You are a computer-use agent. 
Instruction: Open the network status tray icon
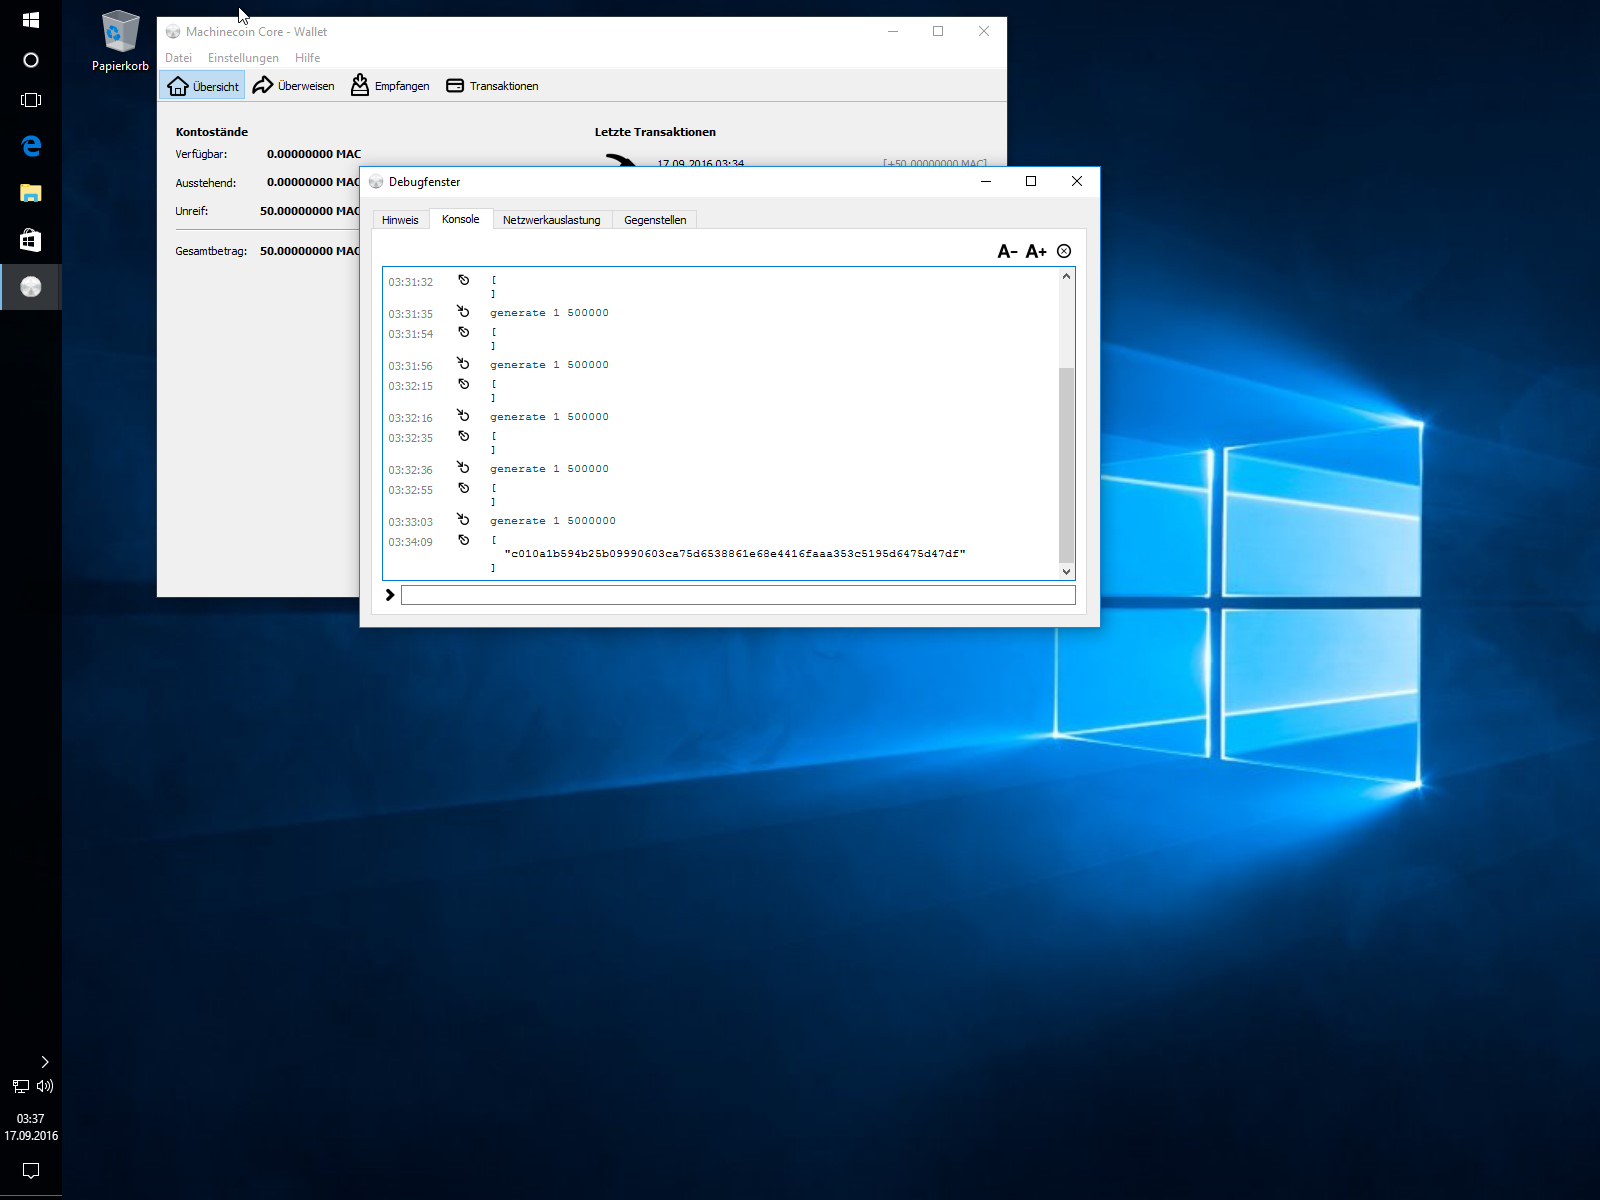pos(20,1086)
